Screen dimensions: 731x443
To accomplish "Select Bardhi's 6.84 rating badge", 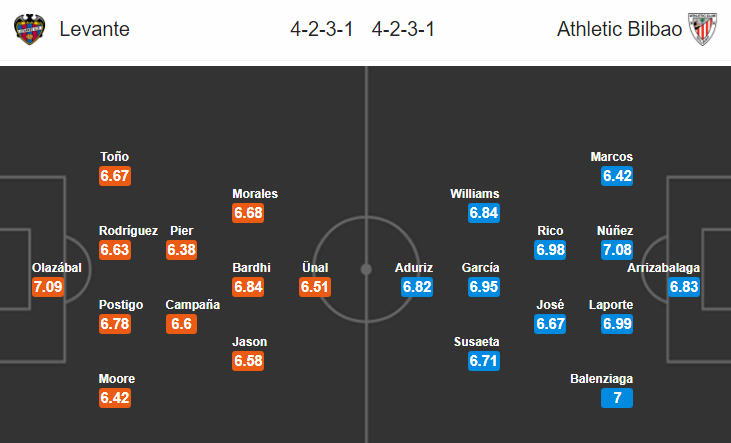I will [x=248, y=286].
